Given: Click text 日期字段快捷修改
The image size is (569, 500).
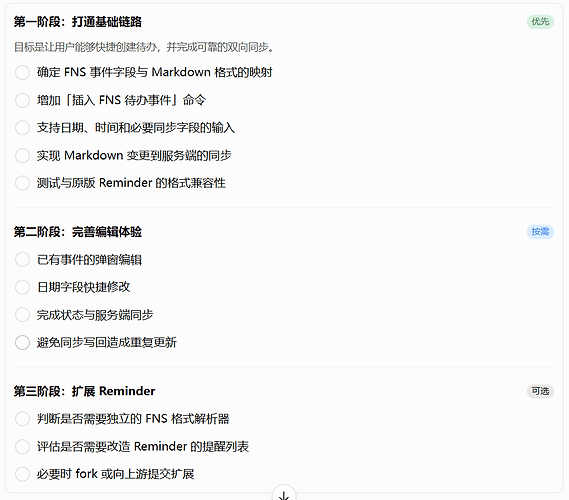Looking at the screenshot, I should (x=83, y=287).
